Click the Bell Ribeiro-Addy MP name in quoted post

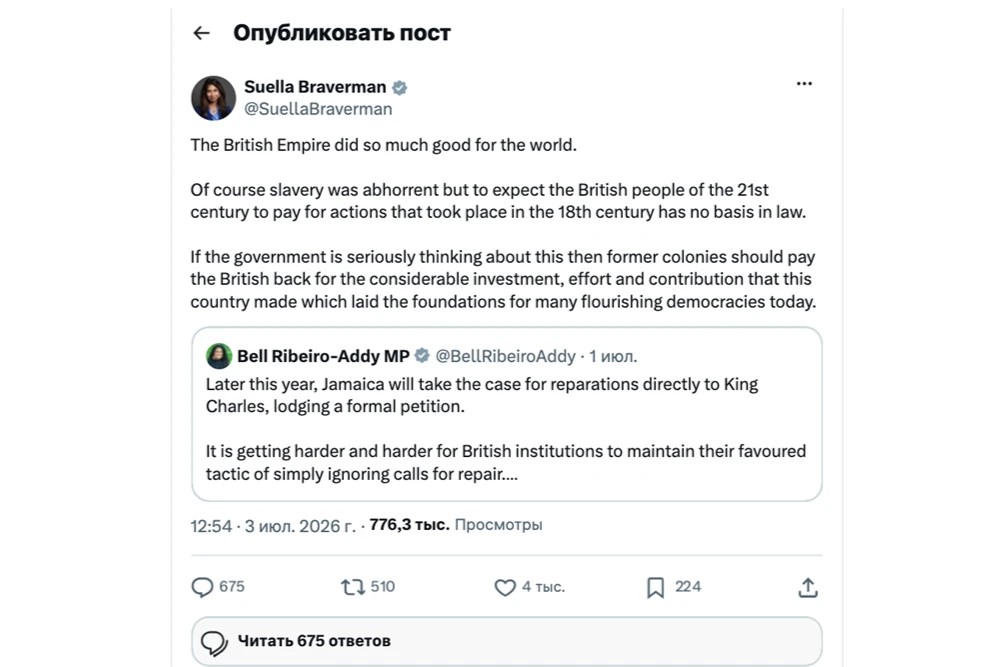click(323, 356)
